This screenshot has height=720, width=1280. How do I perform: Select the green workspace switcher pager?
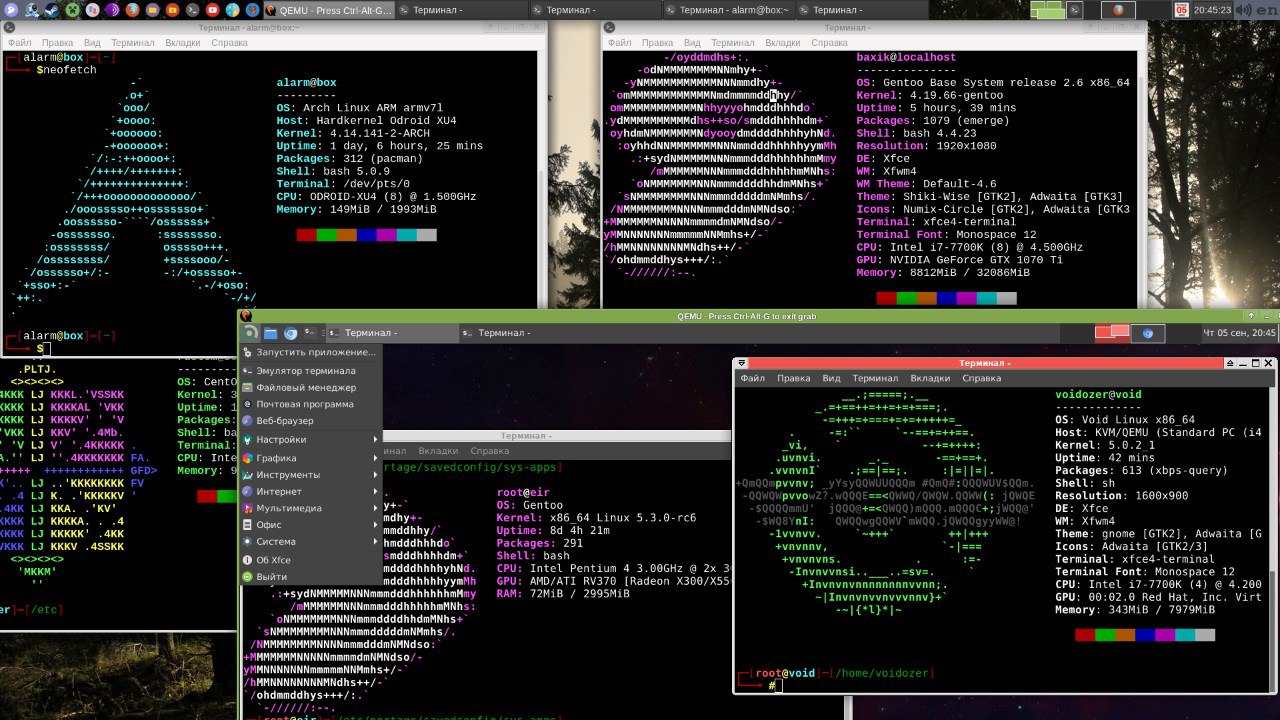coord(1047,10)
